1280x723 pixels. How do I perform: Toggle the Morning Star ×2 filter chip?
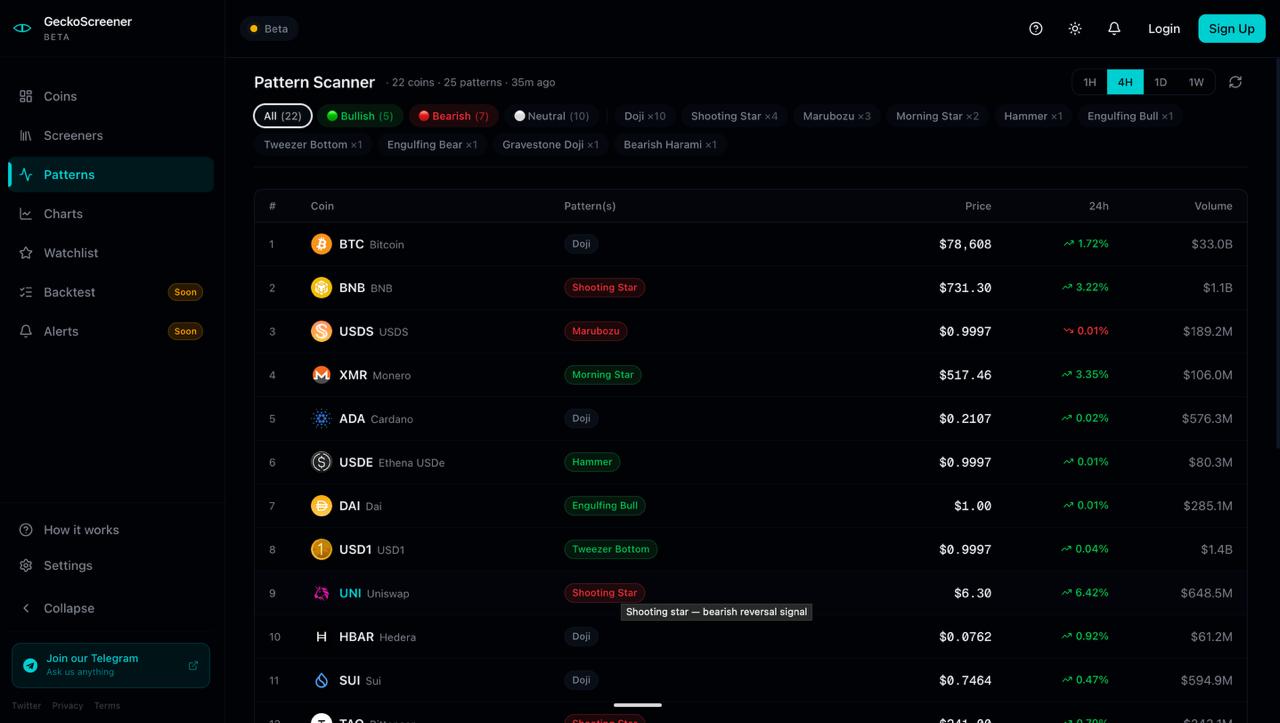click(937, 116)
